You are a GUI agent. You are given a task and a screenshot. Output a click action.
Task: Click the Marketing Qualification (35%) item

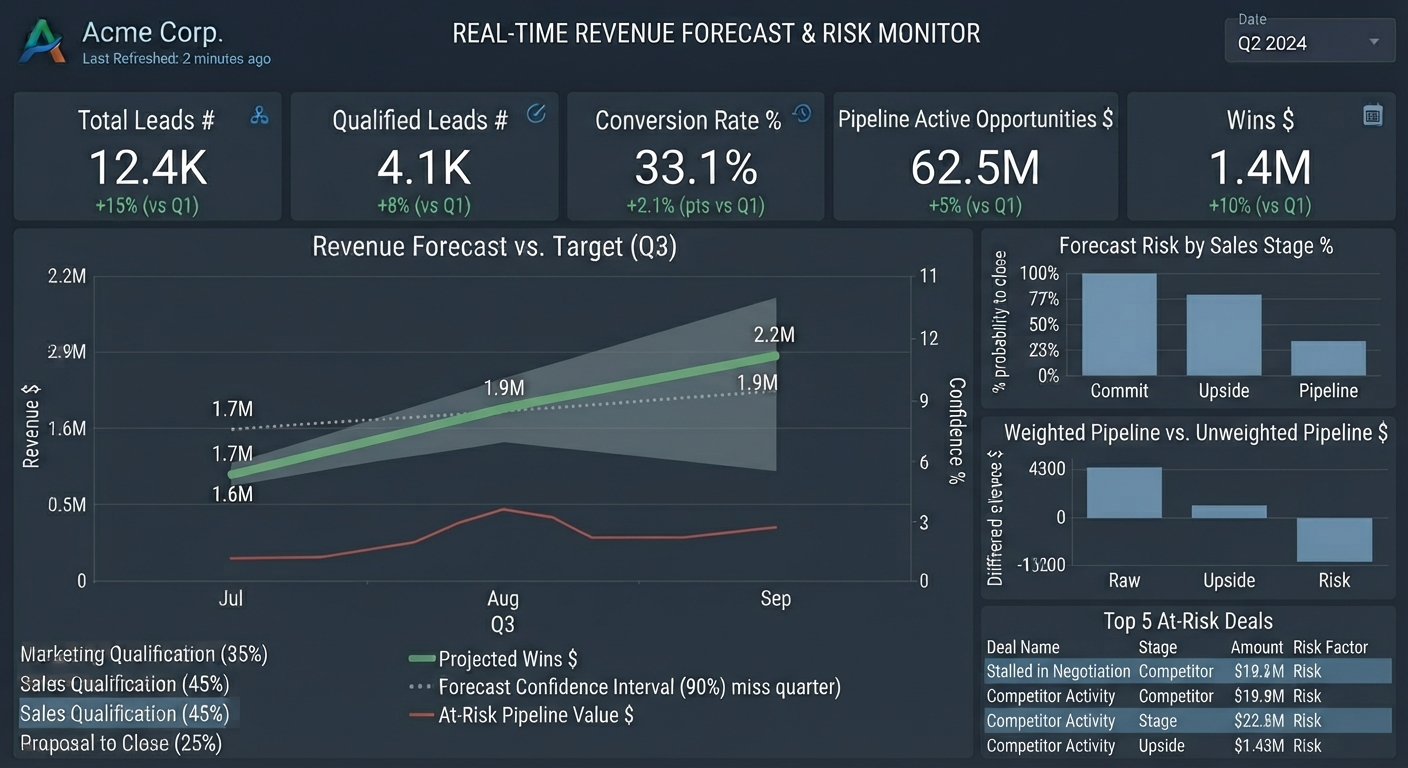click(x=144, y=654)
